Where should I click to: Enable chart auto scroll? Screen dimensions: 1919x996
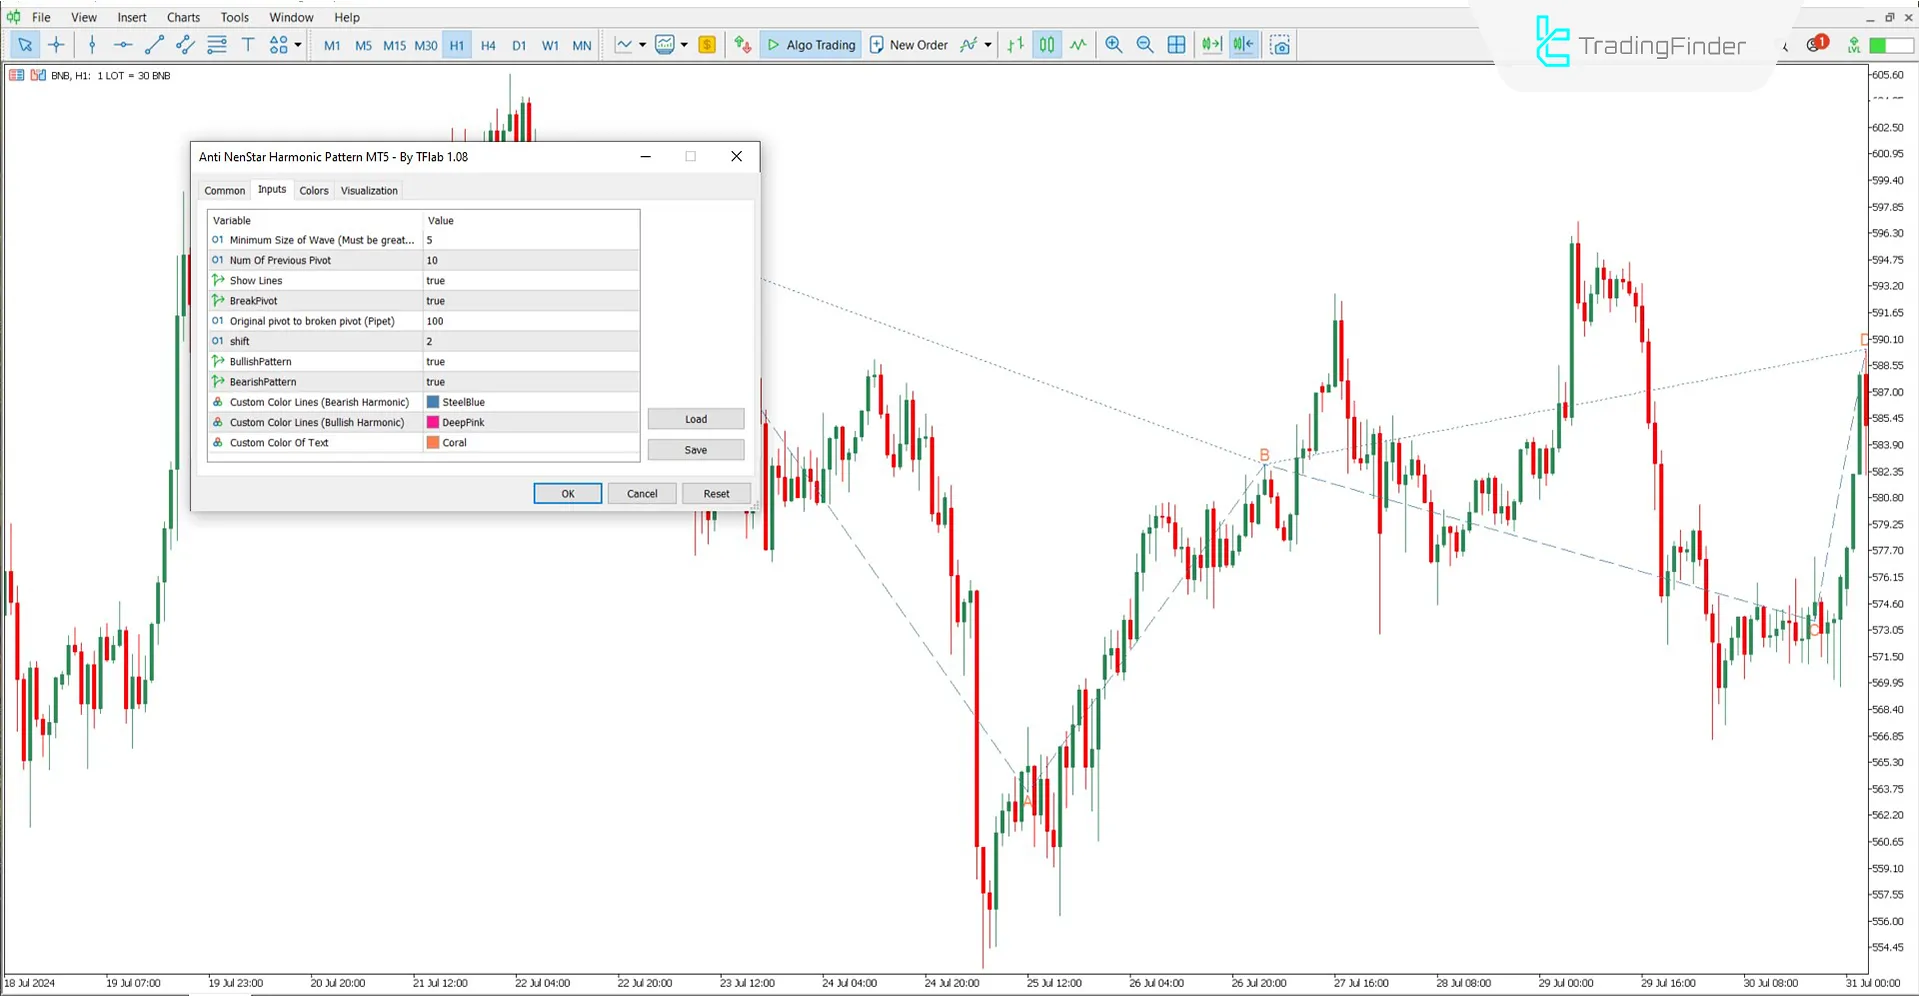(x=1211, y=44)
